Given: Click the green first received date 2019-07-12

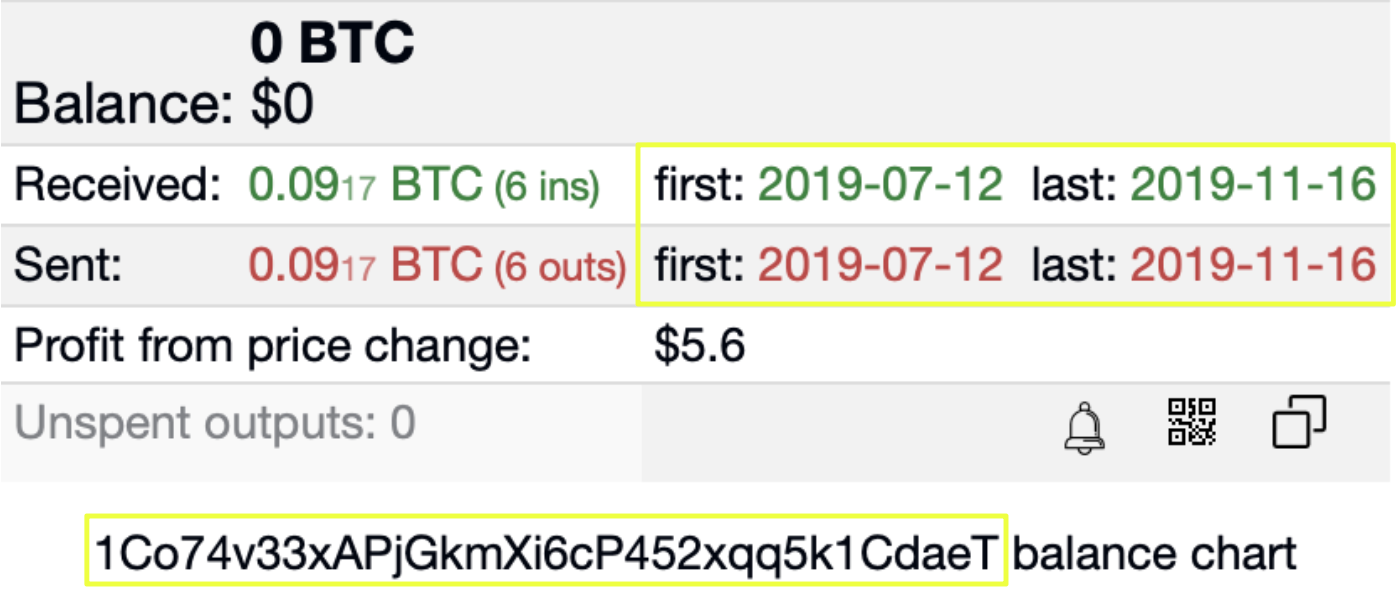Looking at the screenshot, I should point(880,185).
